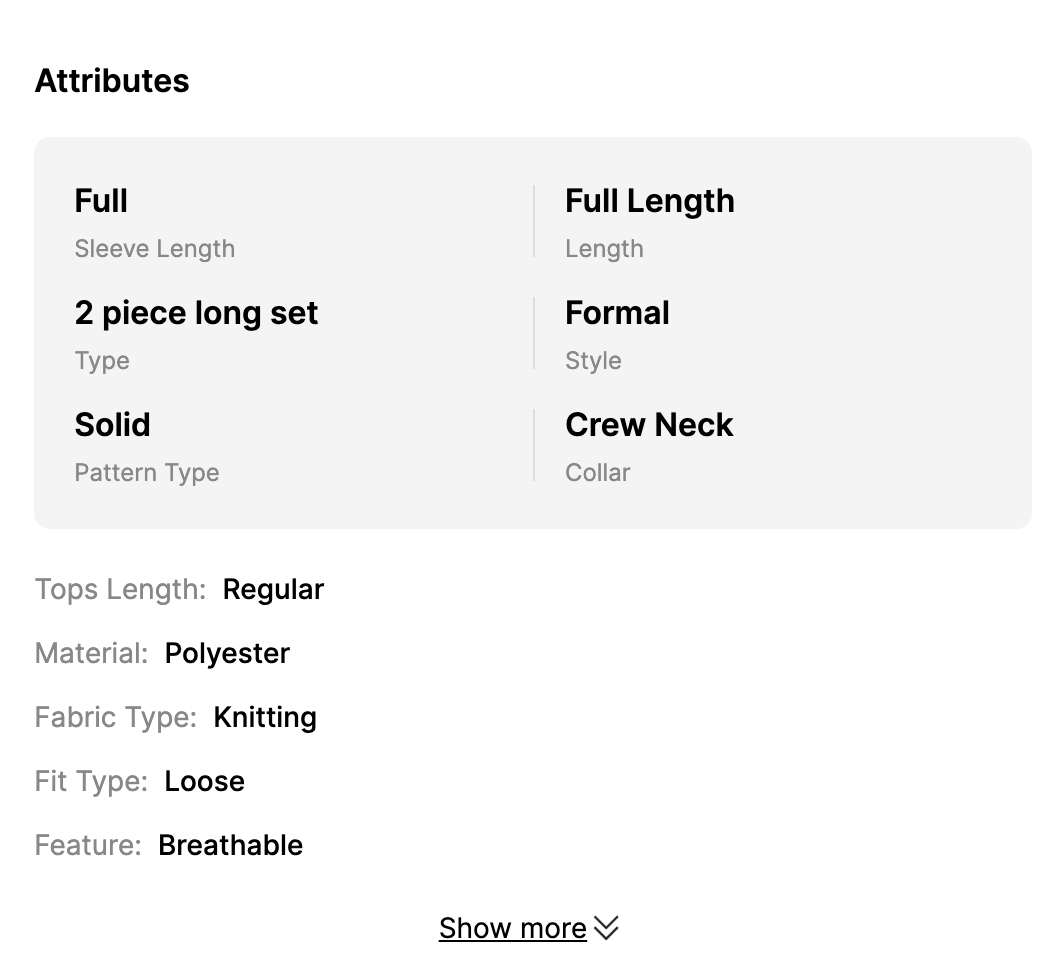Select the Regular tops length value
Screen dimensions: 1064x972
click(x=273, y=589)
